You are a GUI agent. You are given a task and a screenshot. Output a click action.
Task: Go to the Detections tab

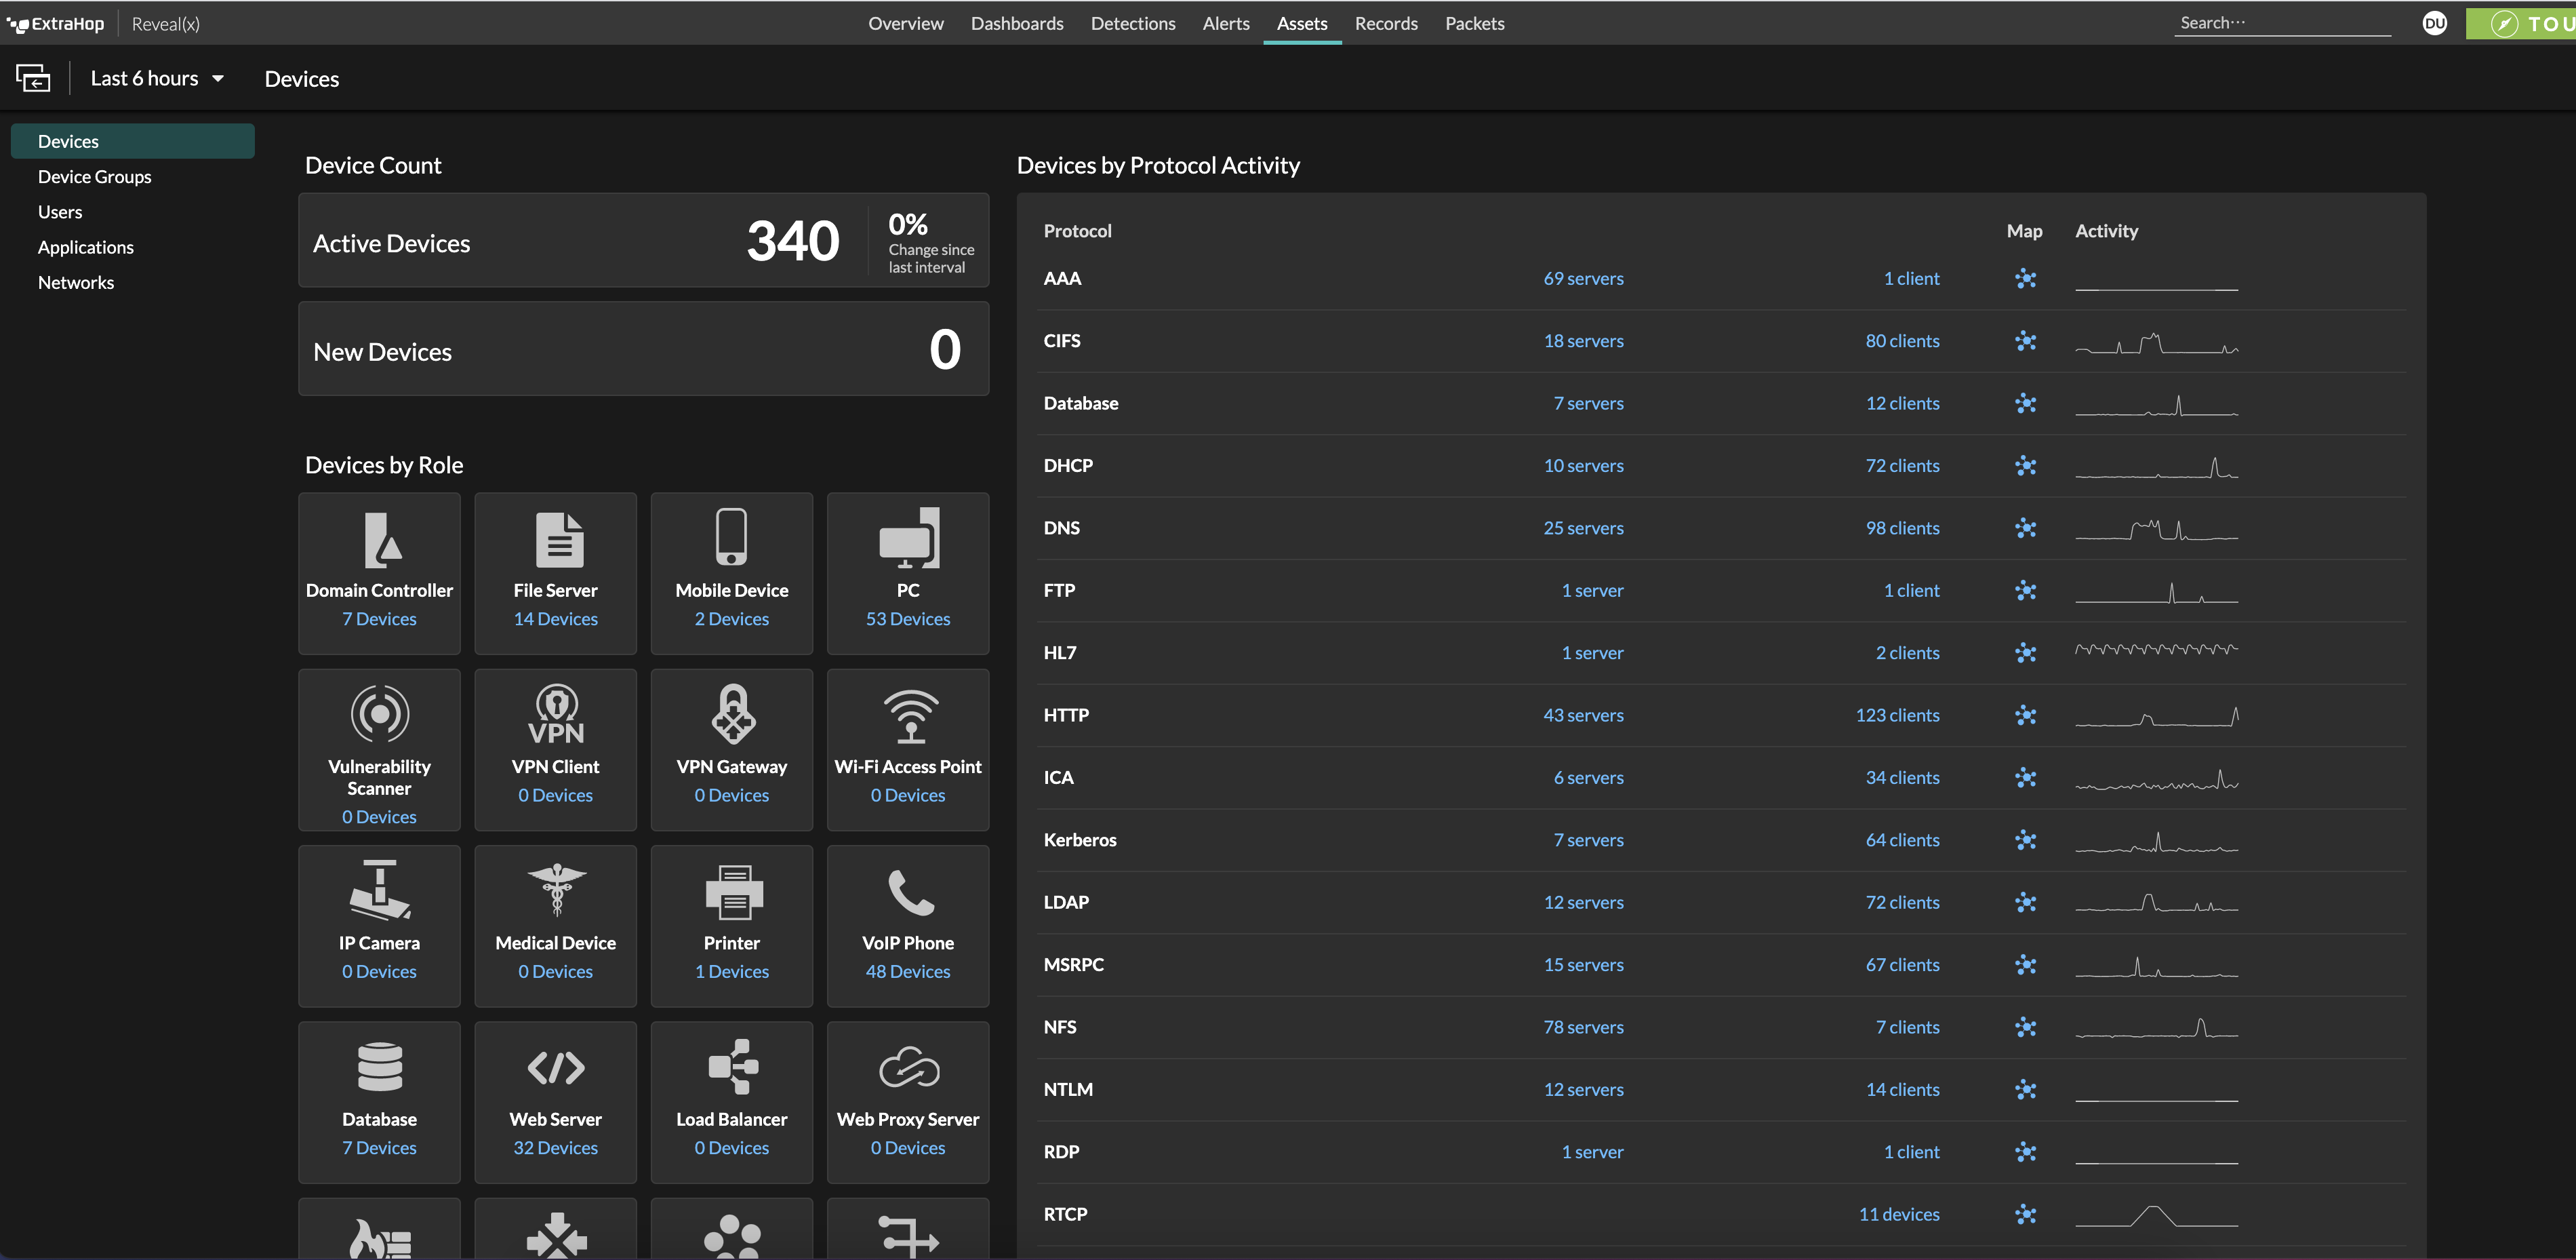1133,23
